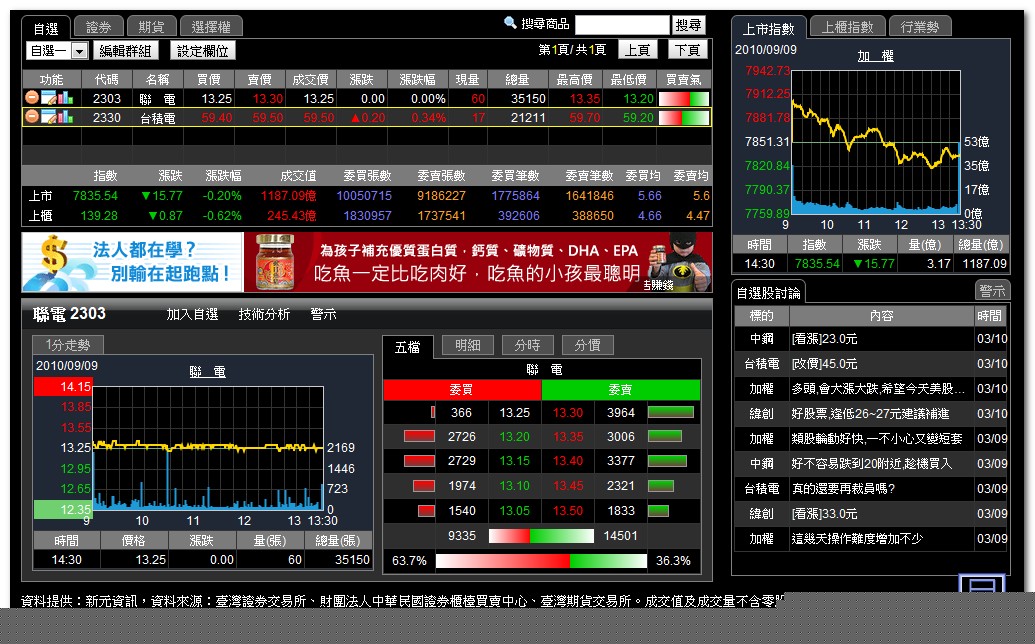Click the 設定欄位 button
Screen dimensions: 1035x644
[203, 51]
